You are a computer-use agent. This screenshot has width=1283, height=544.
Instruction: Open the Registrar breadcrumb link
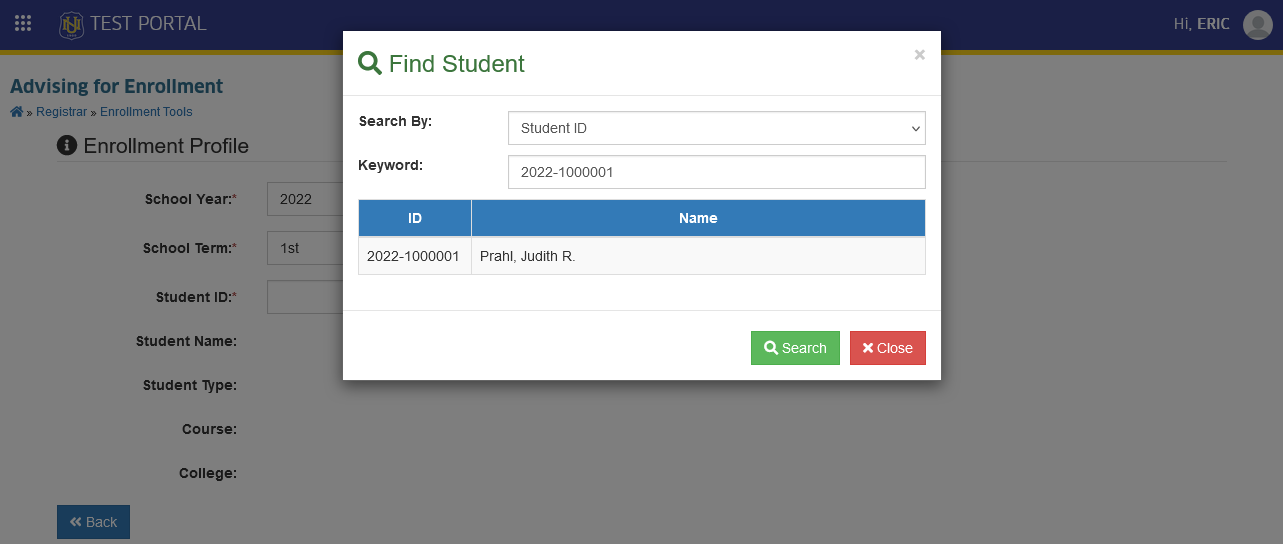click(x=62, y=112)
